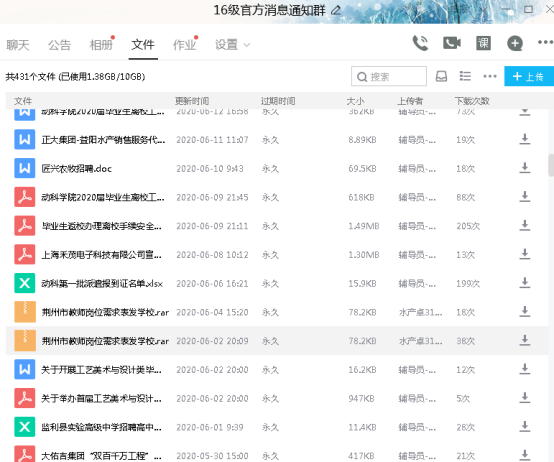Click into the 搜索 file search field

389,76
